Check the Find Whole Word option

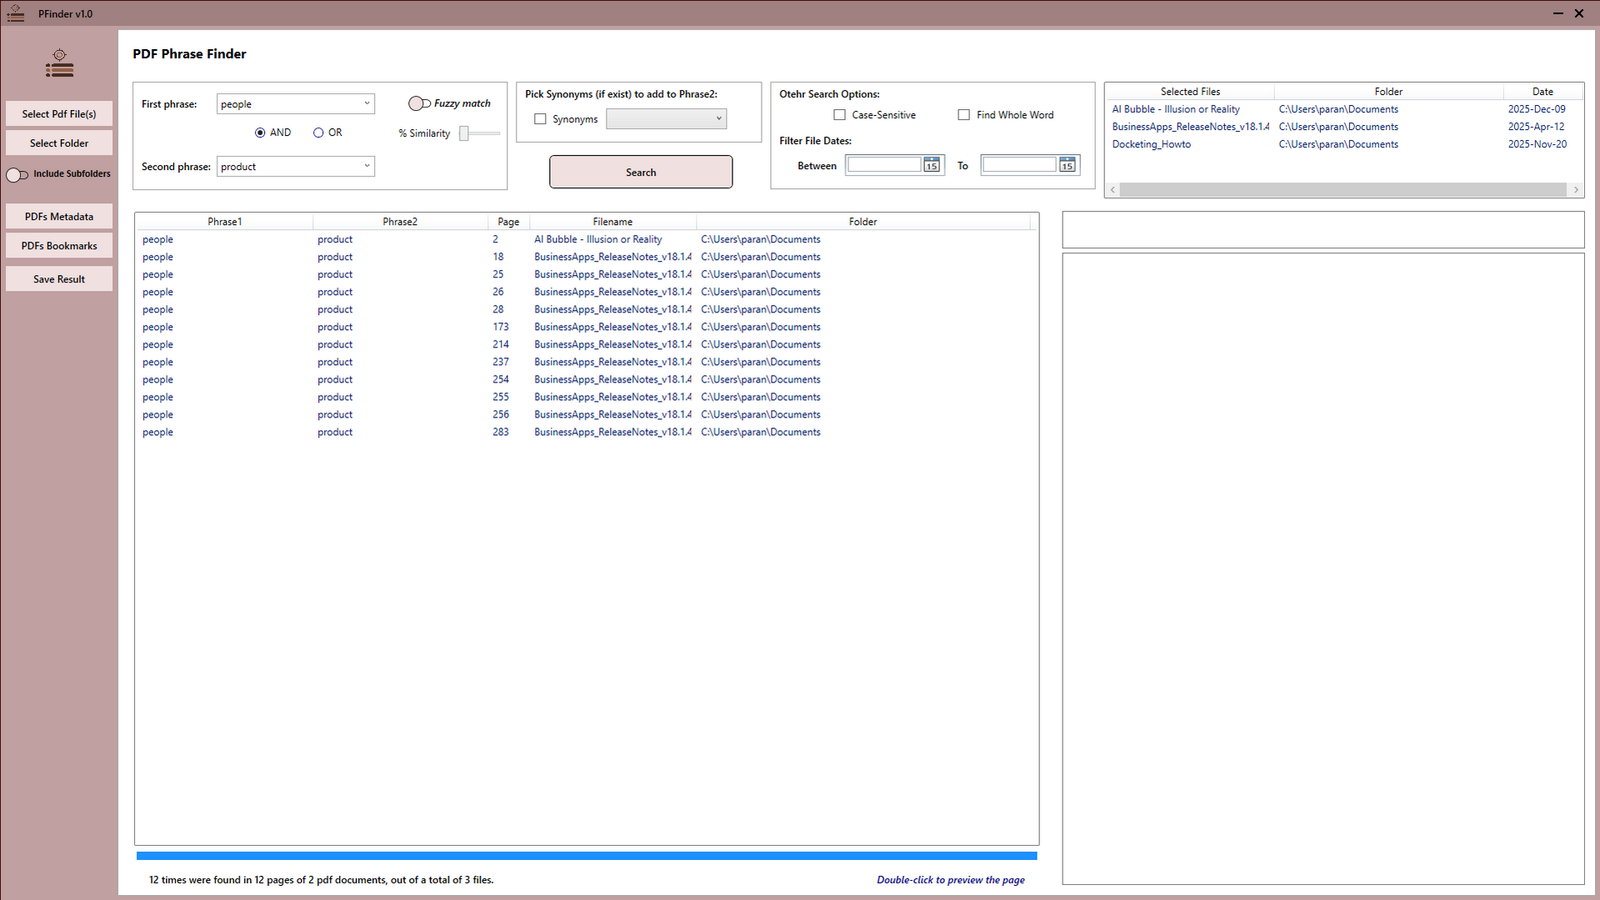(963, 114)
